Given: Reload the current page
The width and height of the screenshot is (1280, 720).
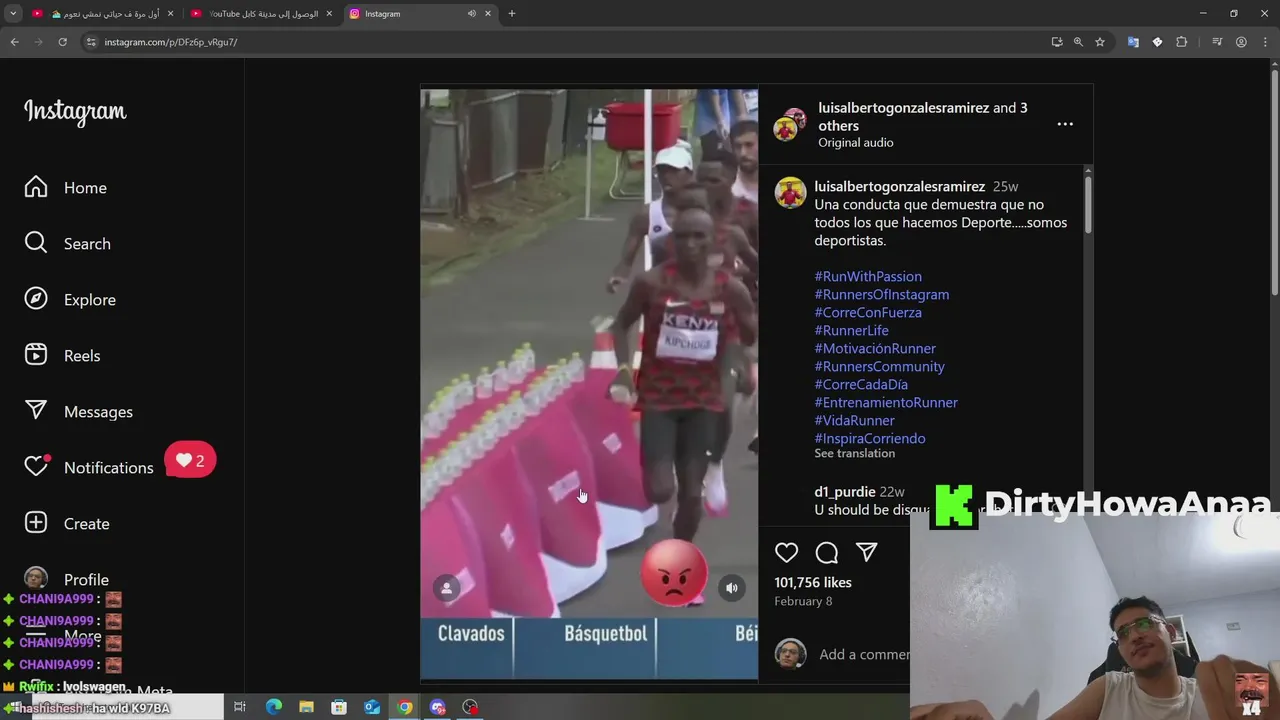Looking at the screenshot, I should coord(62,42).
